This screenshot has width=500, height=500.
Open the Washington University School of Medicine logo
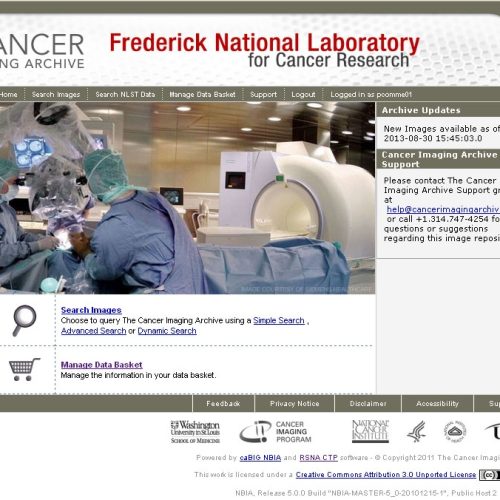[x=195, y=432]
